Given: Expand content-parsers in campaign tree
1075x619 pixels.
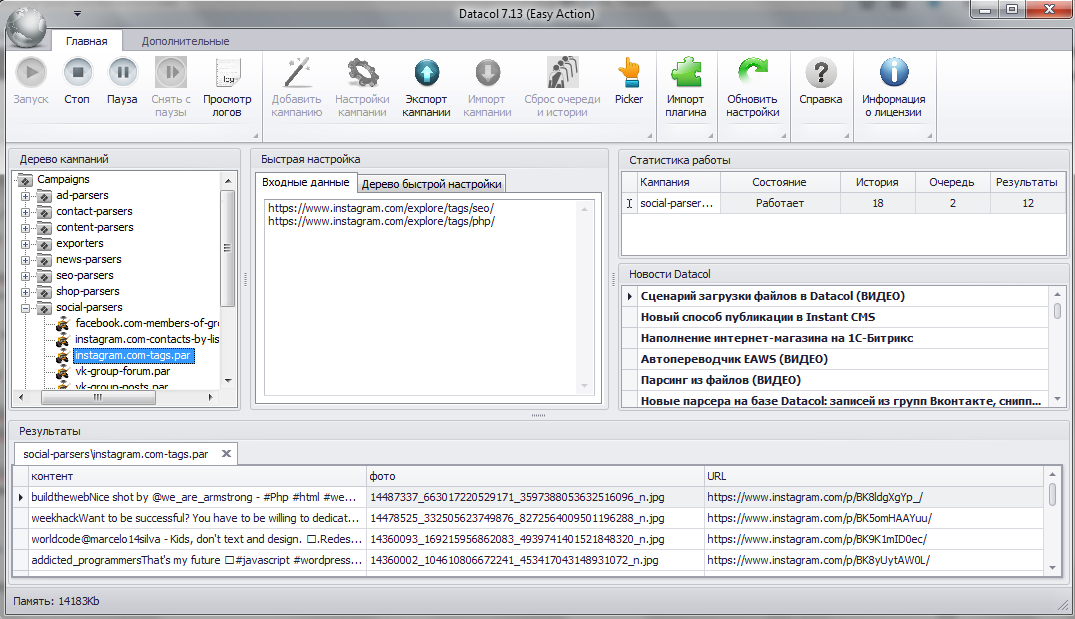Looking at the screenshot, I should (x=25, y=228).
